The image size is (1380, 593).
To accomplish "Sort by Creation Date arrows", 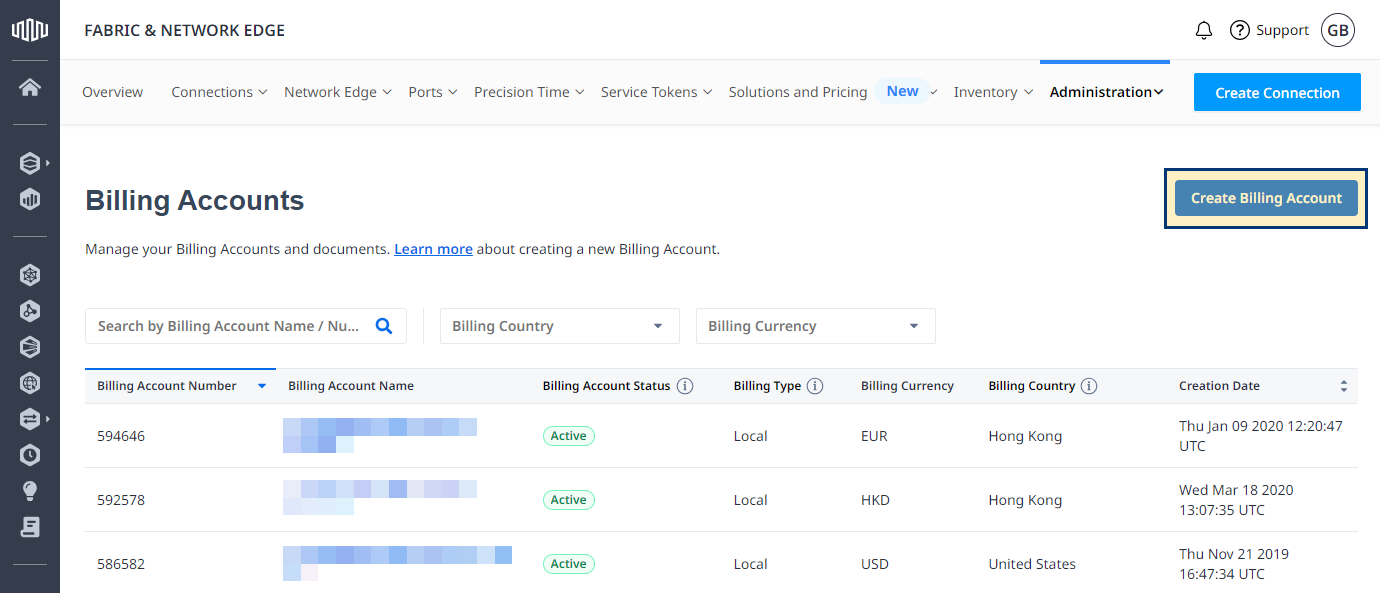I will pyautogui.click(x=1344, y=386).
